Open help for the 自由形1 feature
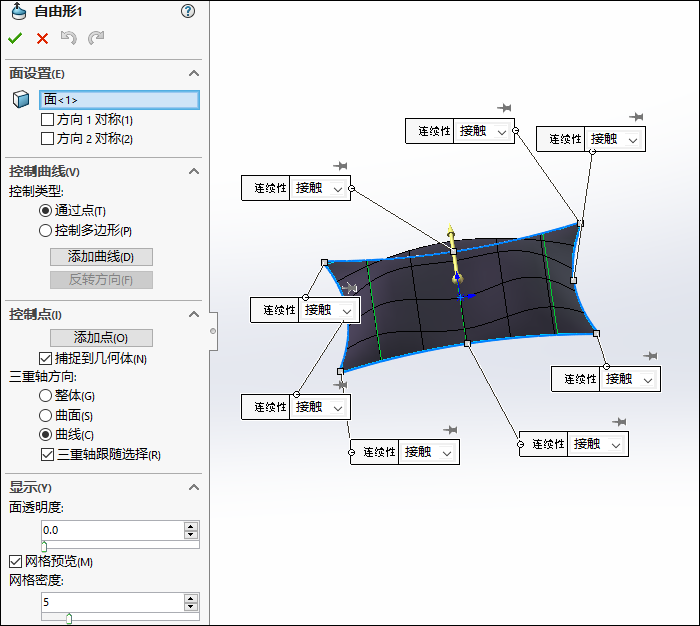This screenshot has width=700, height=626. pos(188,11)
